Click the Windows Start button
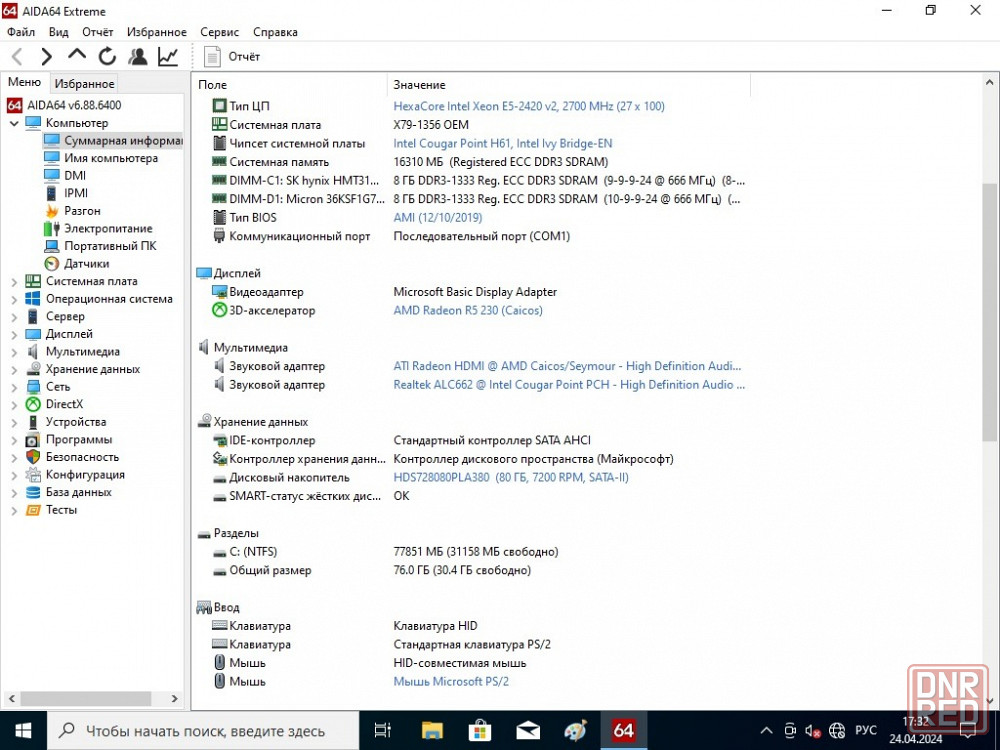Screen dimensions: 1000x750 [x=23, y=731]
